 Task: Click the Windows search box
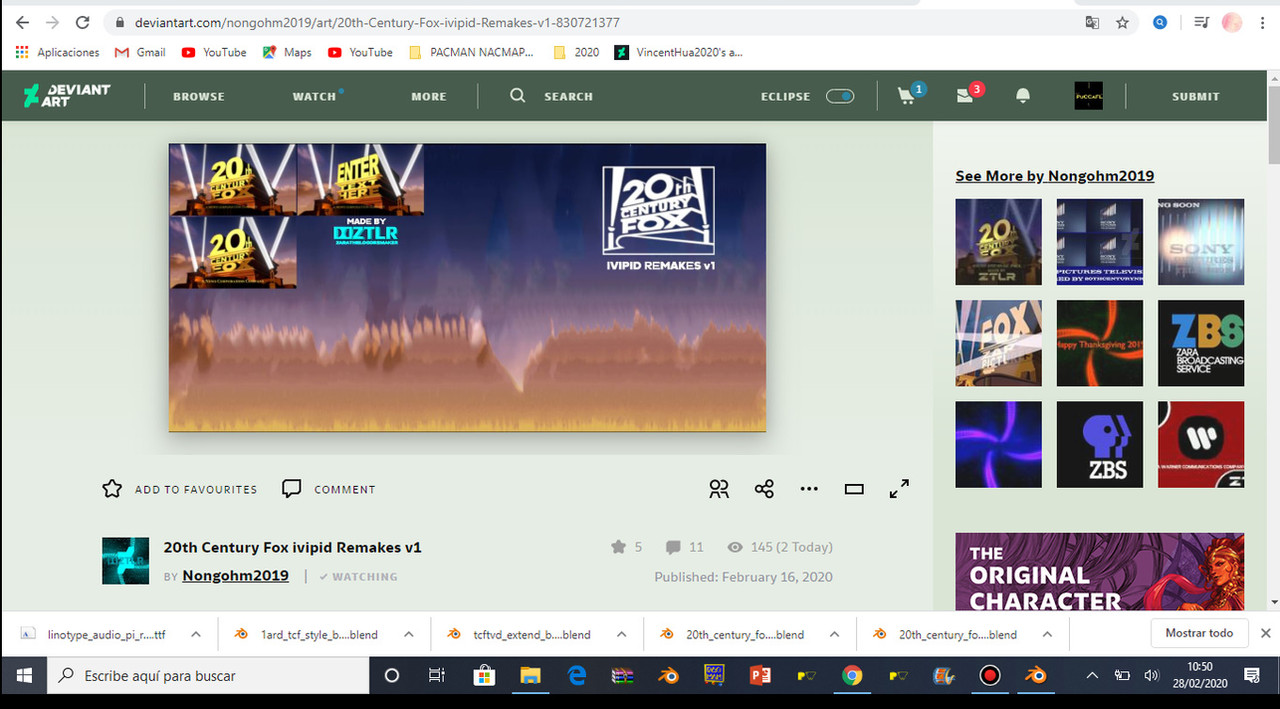209,676
